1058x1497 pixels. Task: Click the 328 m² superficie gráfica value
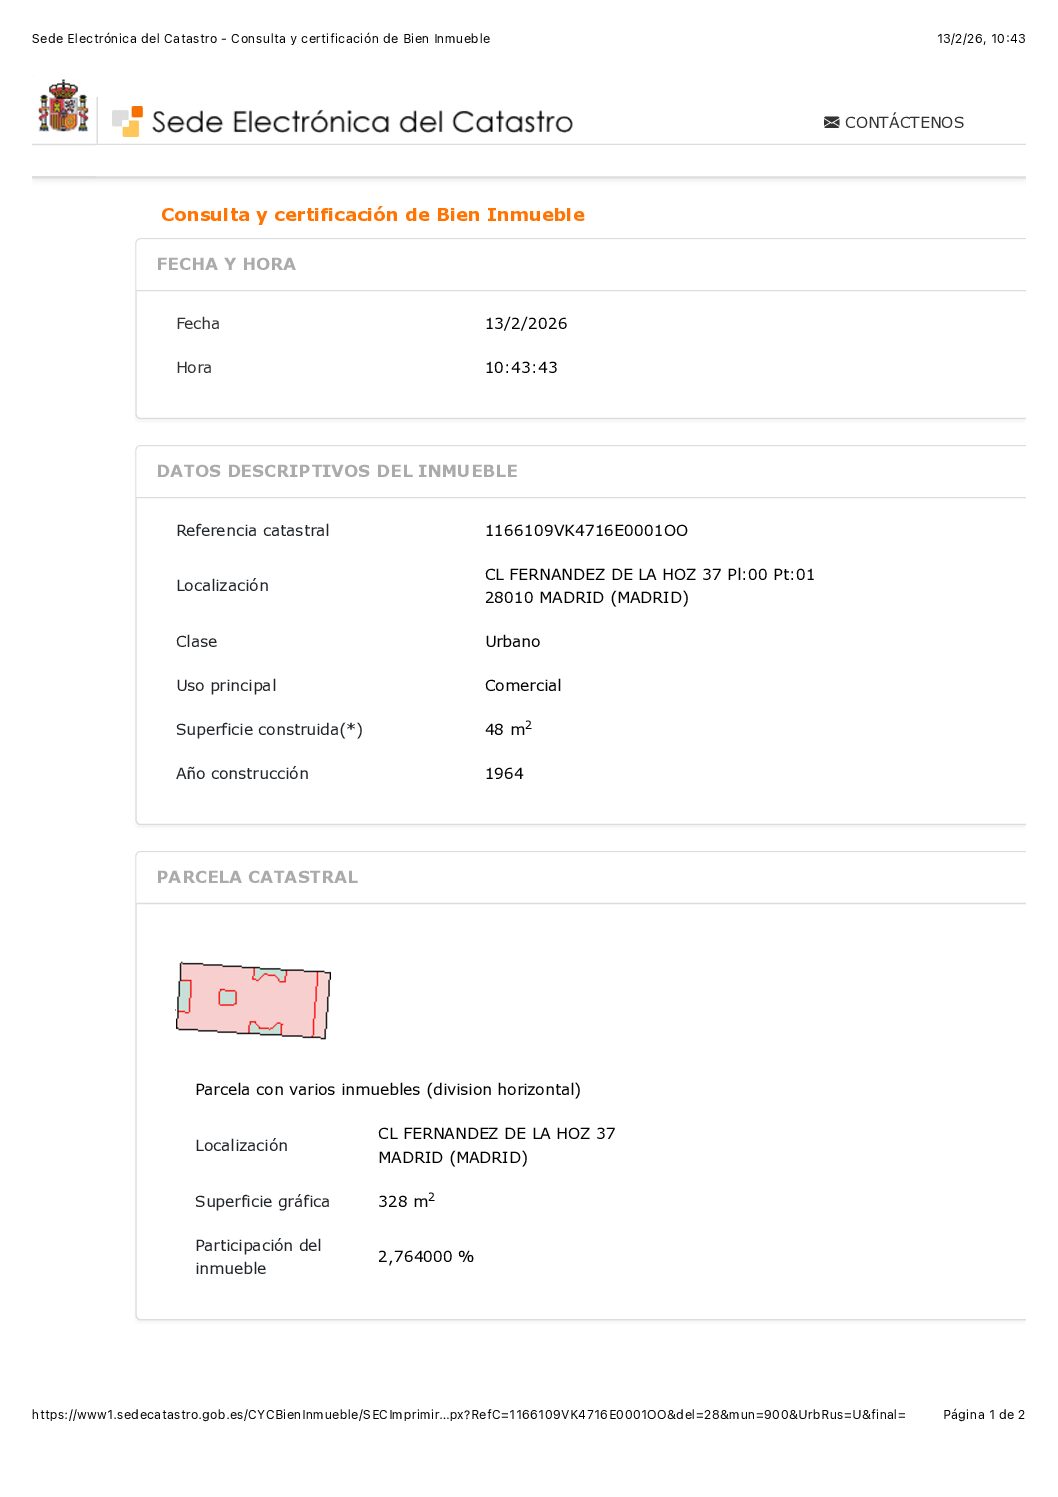pyautogui.click(x=406, y=1201)
